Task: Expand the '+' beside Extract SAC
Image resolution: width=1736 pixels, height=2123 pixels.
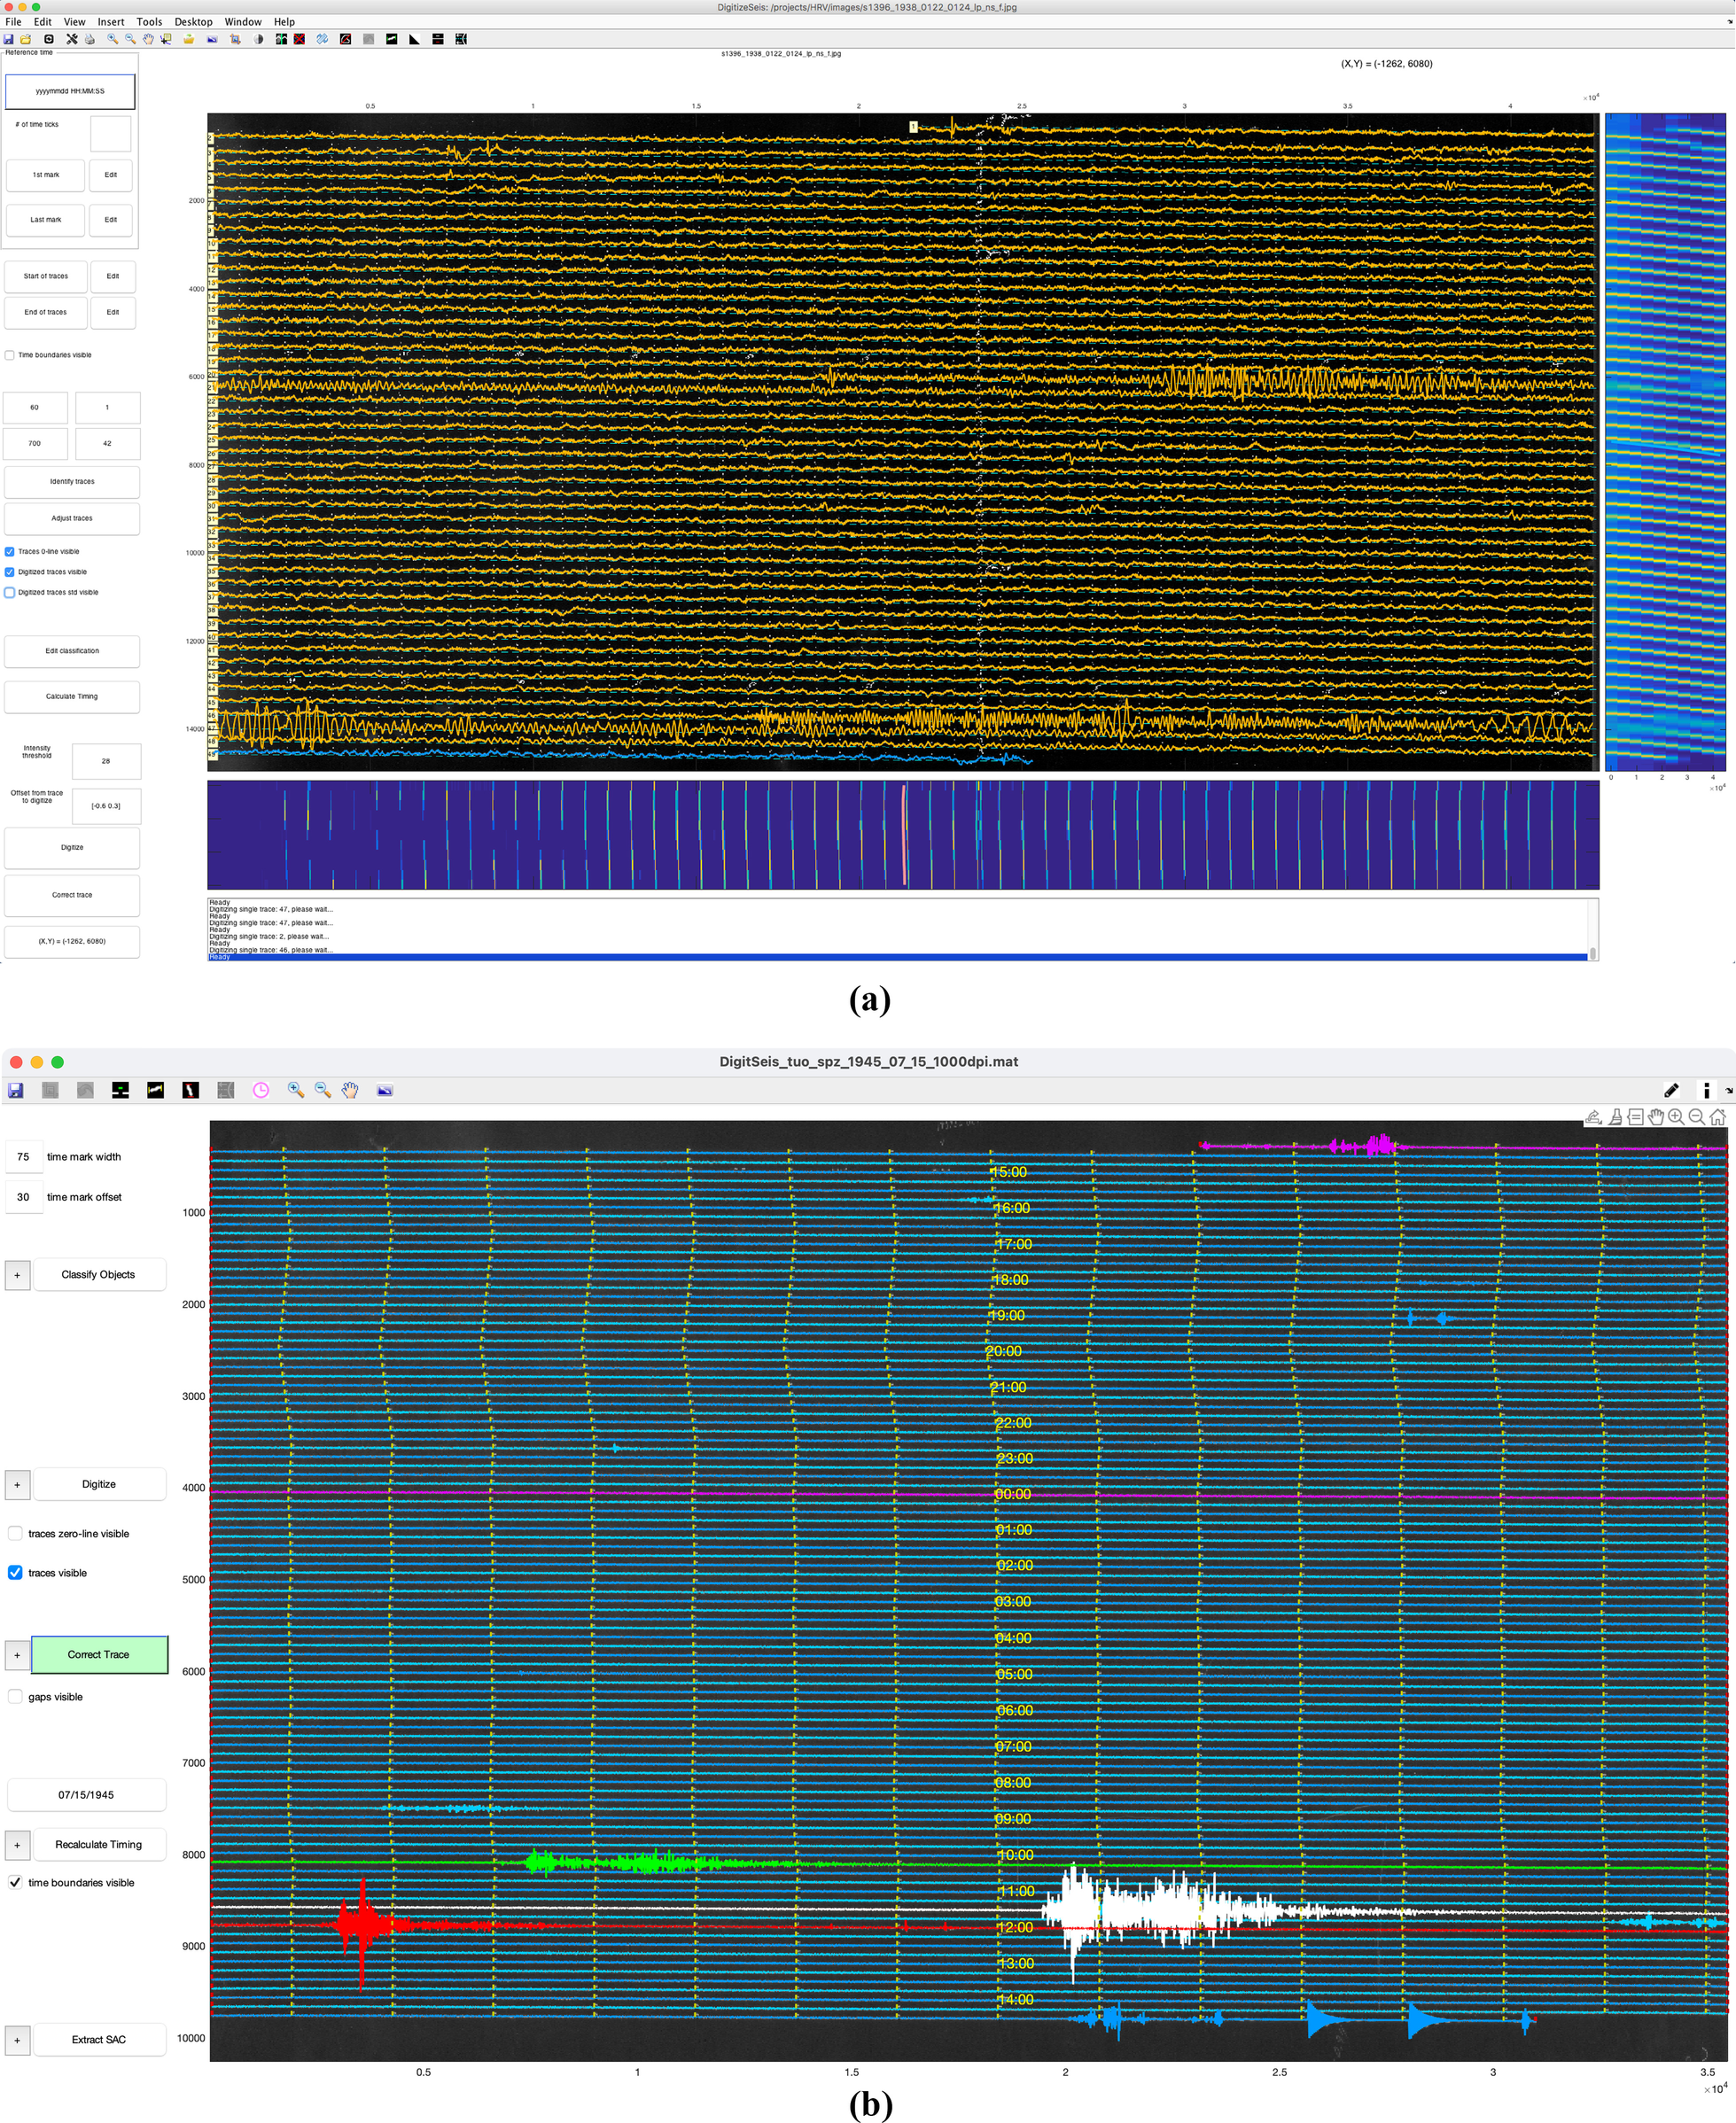Action: [x=17, y=2040]
